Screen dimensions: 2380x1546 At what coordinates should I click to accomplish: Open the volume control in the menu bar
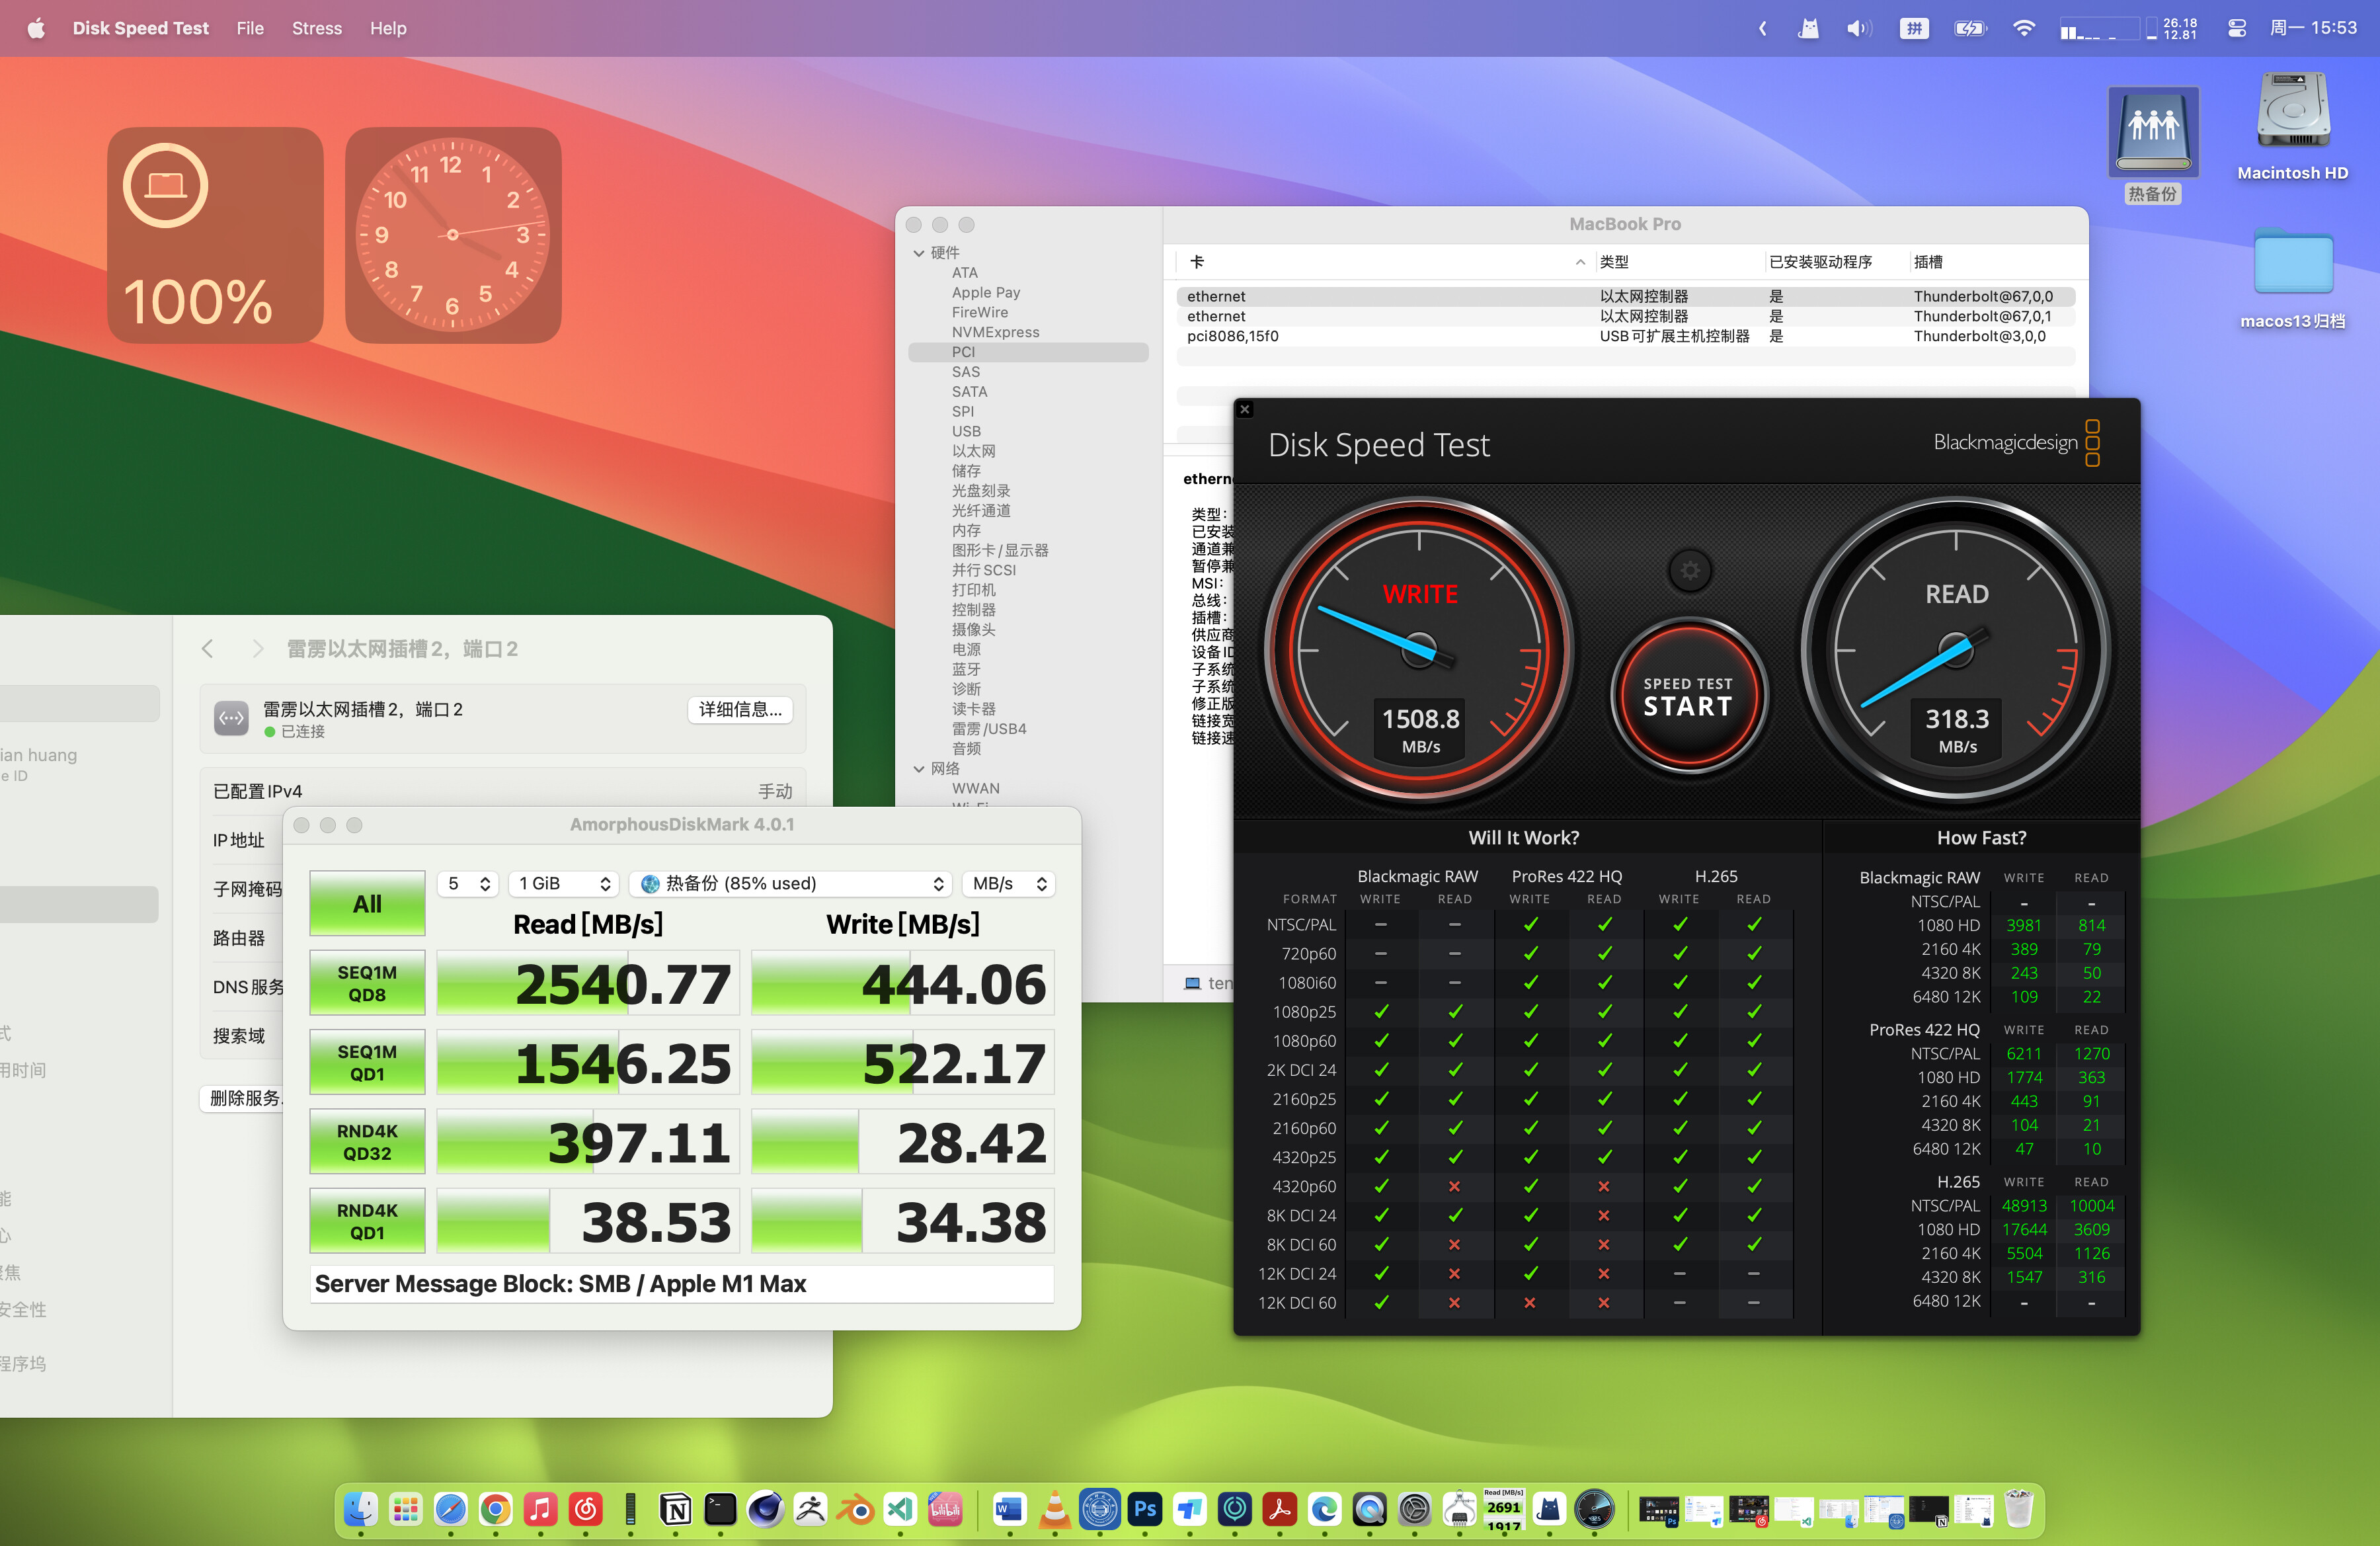pos(1859,28)
